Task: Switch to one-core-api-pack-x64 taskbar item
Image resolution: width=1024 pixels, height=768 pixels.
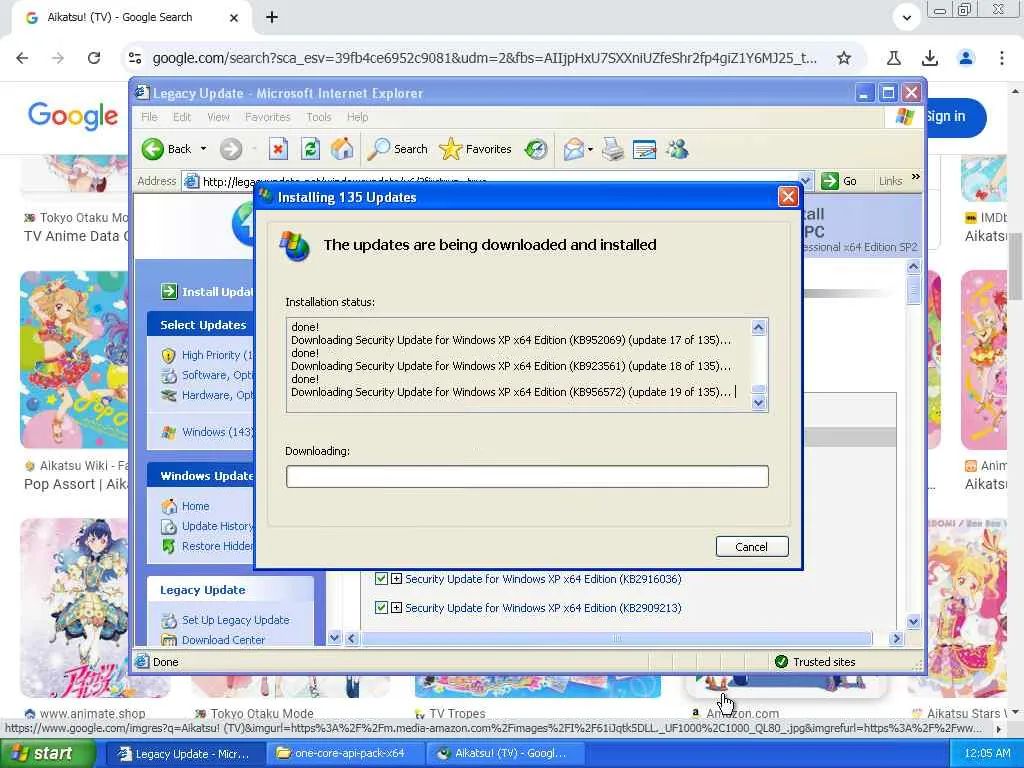Action: (x=345, y=754)
